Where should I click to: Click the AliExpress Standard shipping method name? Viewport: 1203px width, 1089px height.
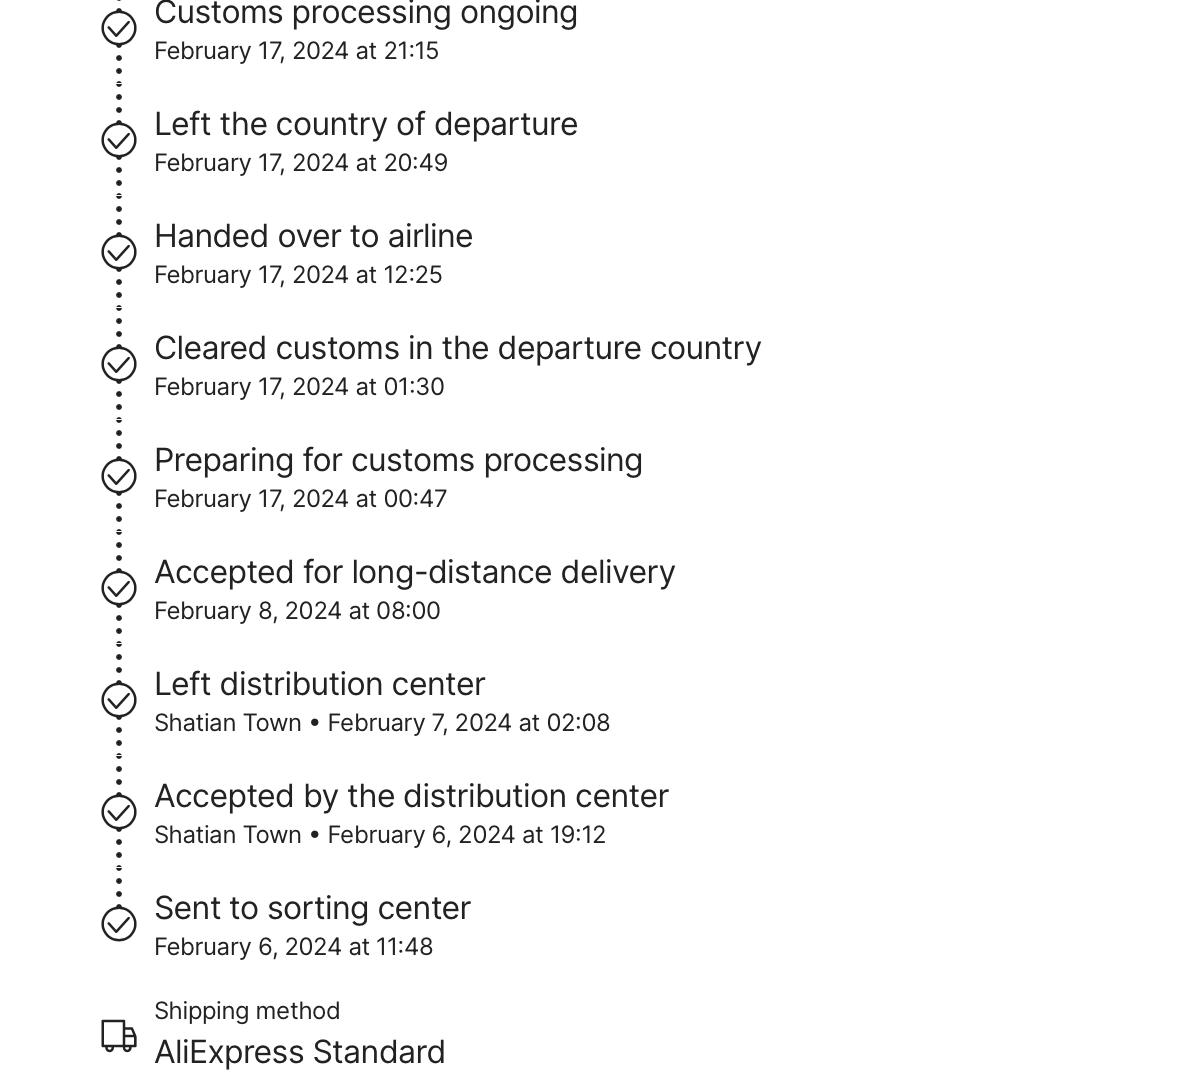(299, 1052)
